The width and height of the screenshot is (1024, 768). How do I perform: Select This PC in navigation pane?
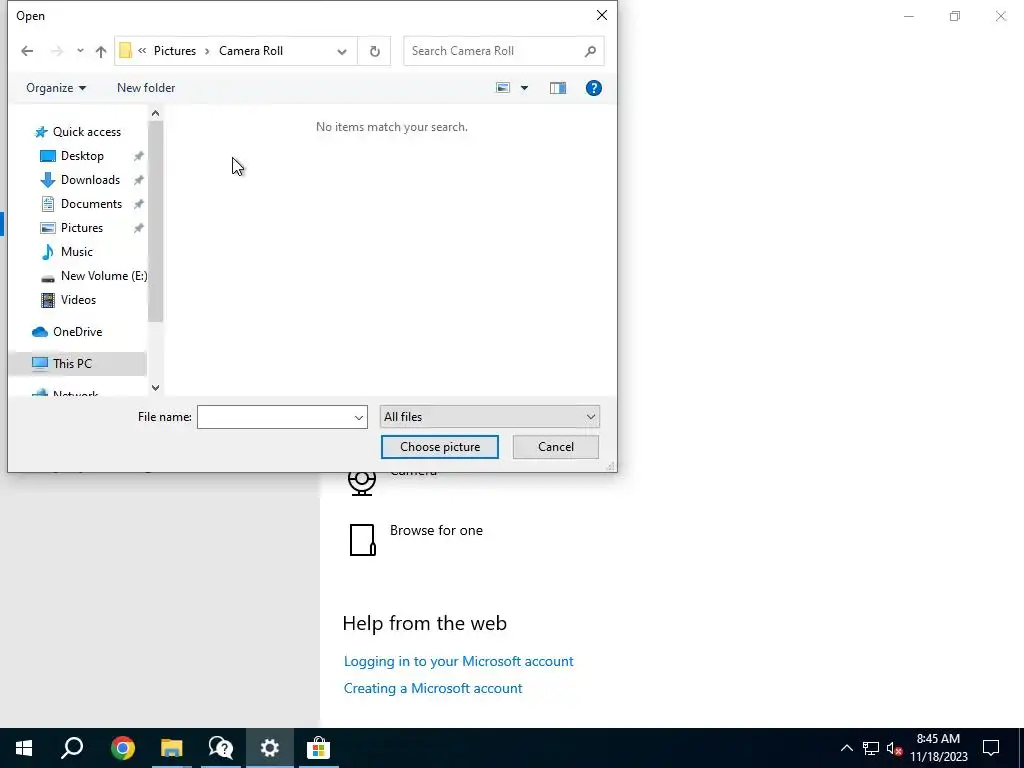pyautogui.click(x=77, y=364)
